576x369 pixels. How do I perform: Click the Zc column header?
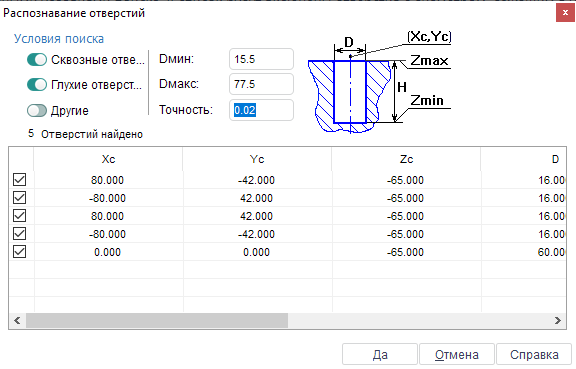406,159
